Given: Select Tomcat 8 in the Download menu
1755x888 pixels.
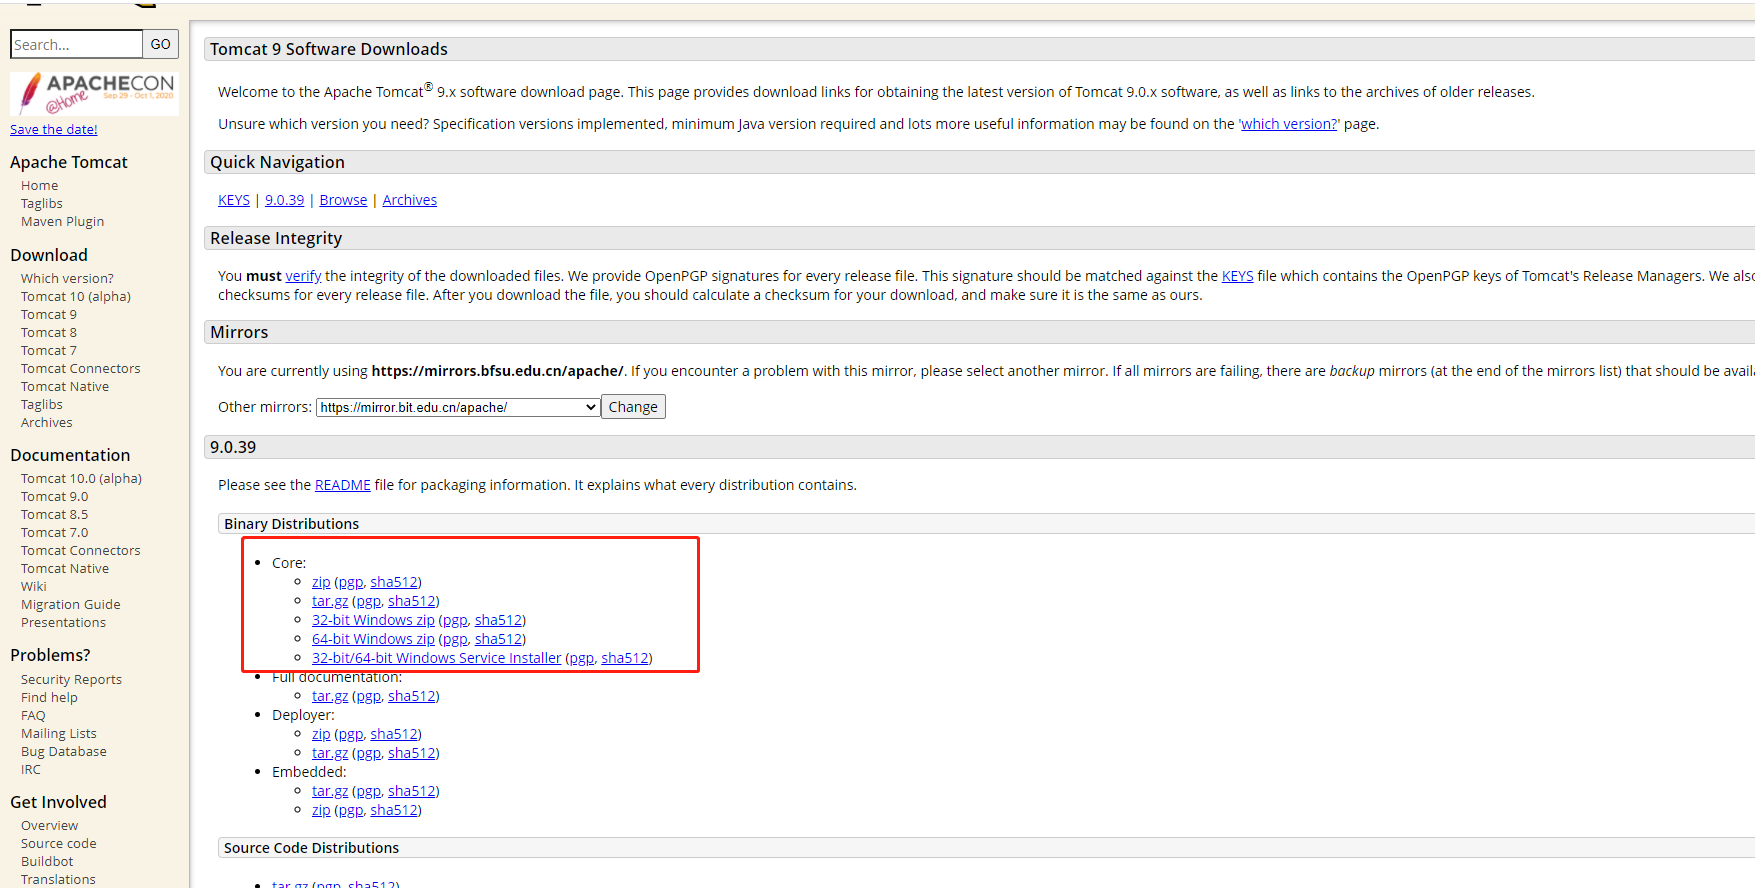Looking at the screenshot, I should pyautogui.click(x=49, y=333).
